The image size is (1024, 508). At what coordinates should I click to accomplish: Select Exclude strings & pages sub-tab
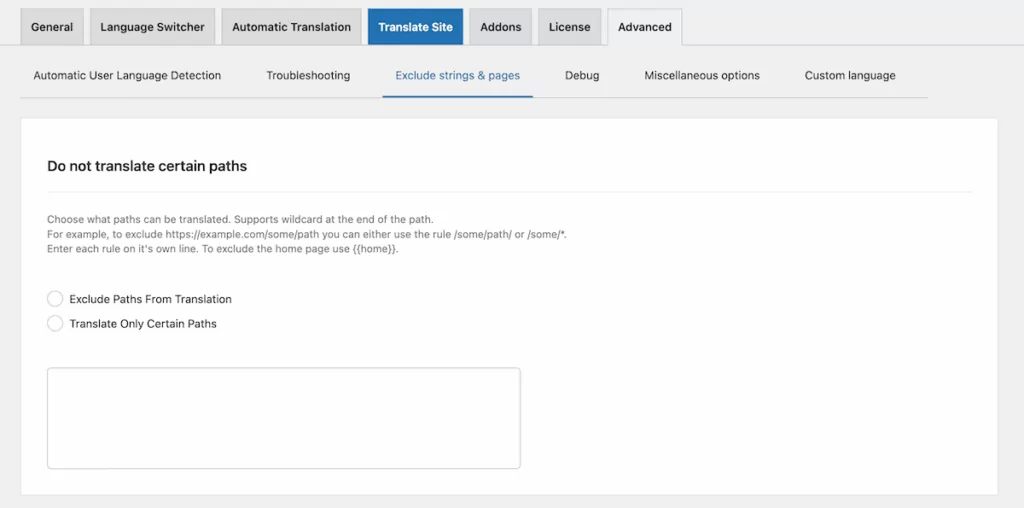tap(458, 75)
